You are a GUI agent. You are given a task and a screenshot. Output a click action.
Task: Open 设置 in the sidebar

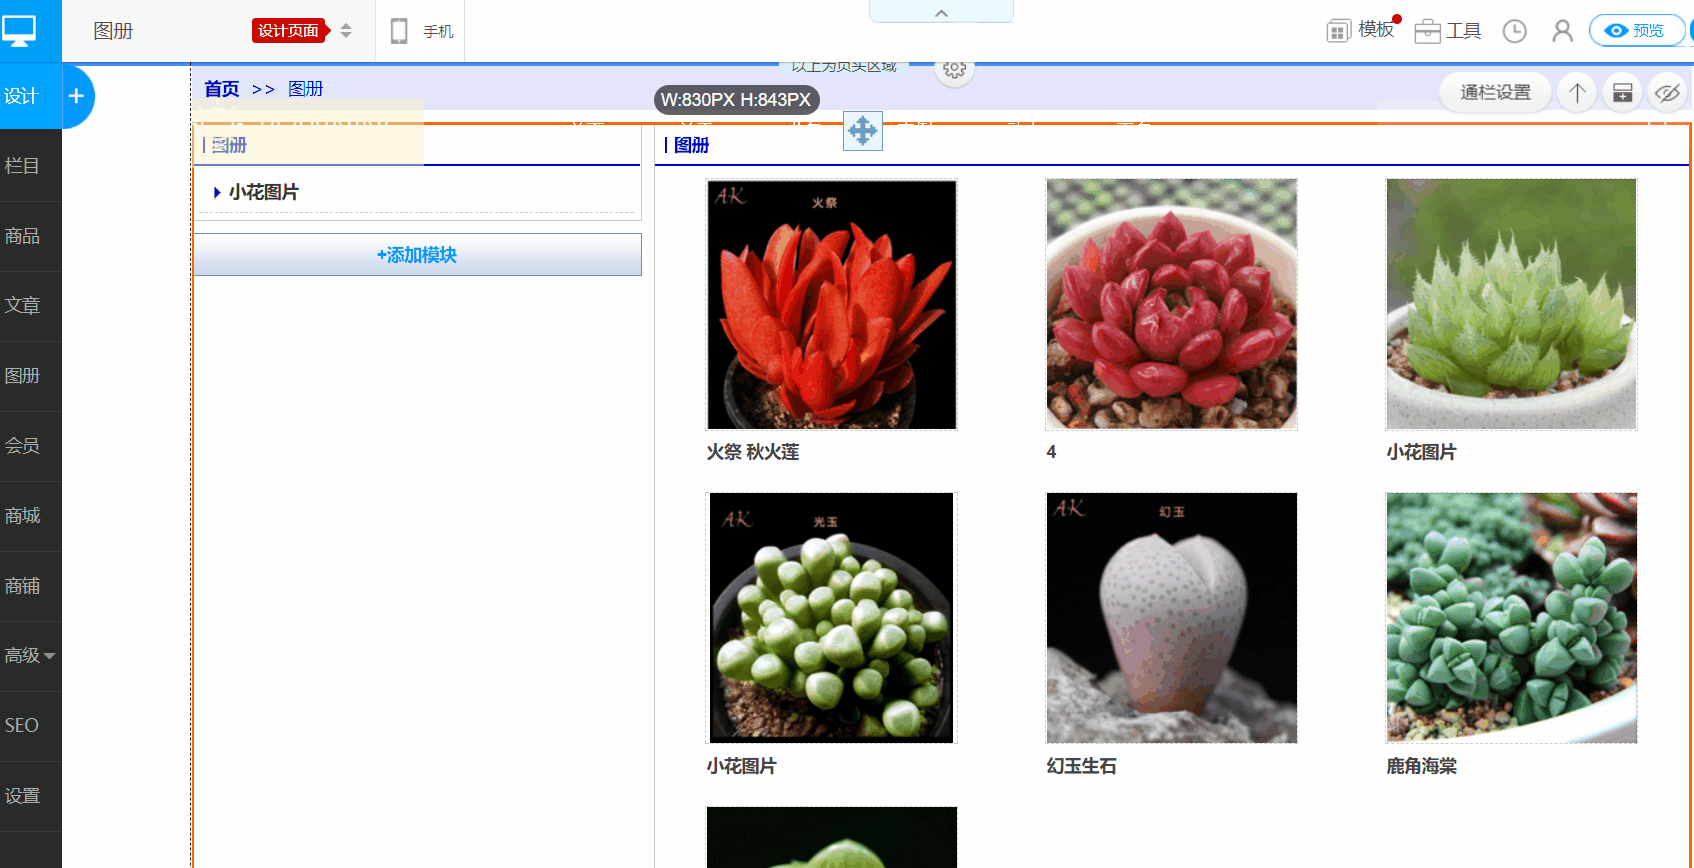point(22,796)
